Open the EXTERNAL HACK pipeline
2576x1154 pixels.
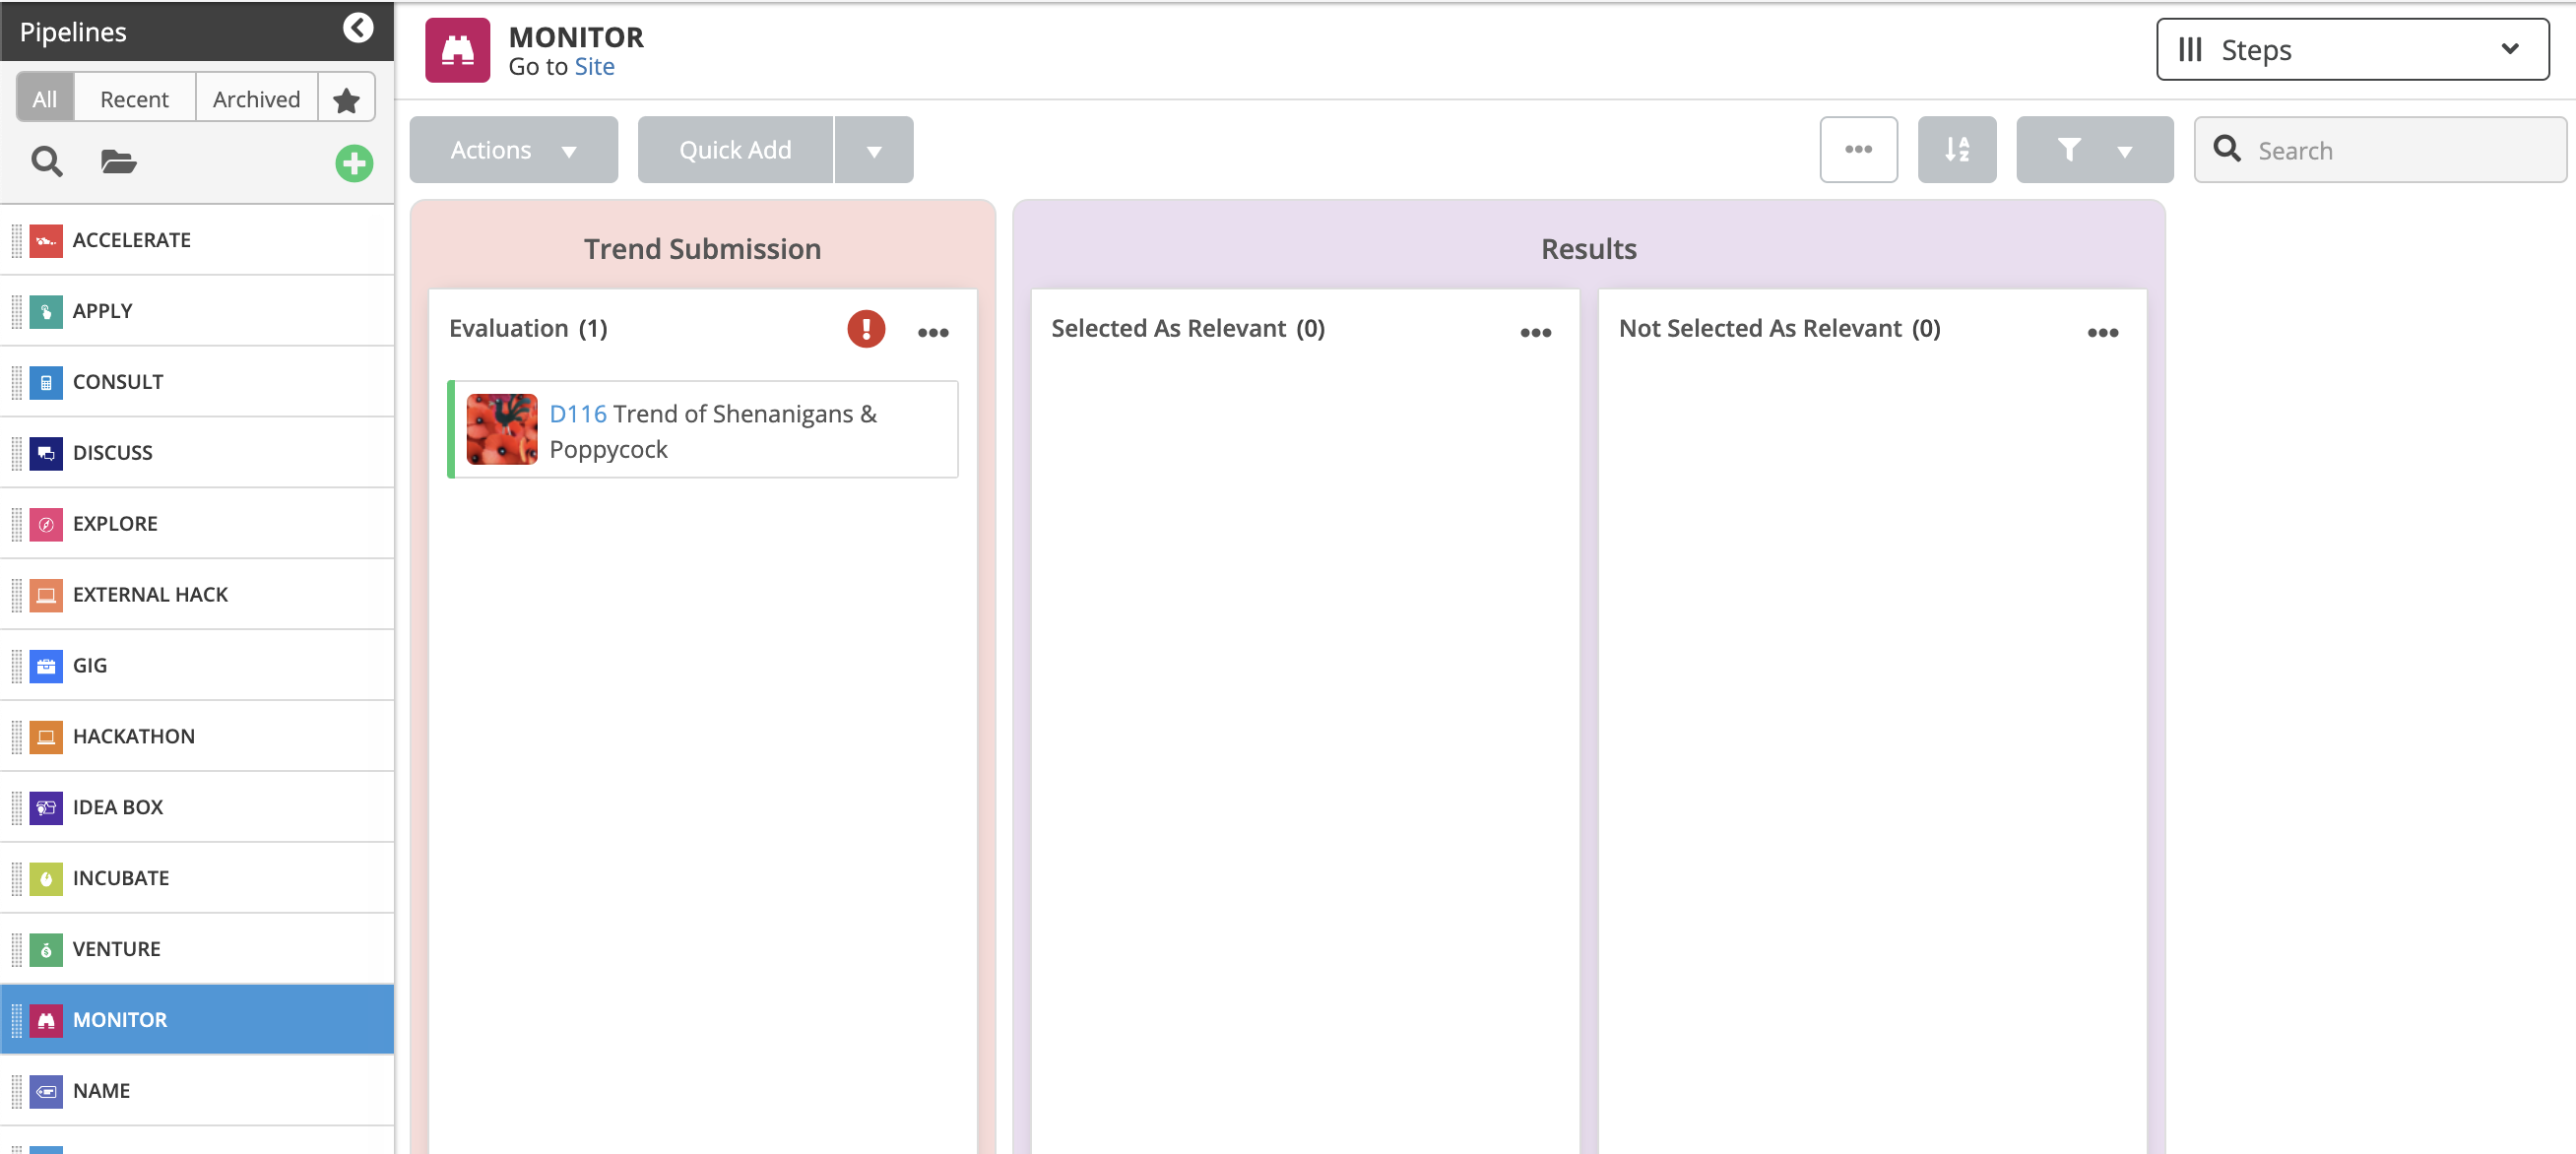[198, 596]
